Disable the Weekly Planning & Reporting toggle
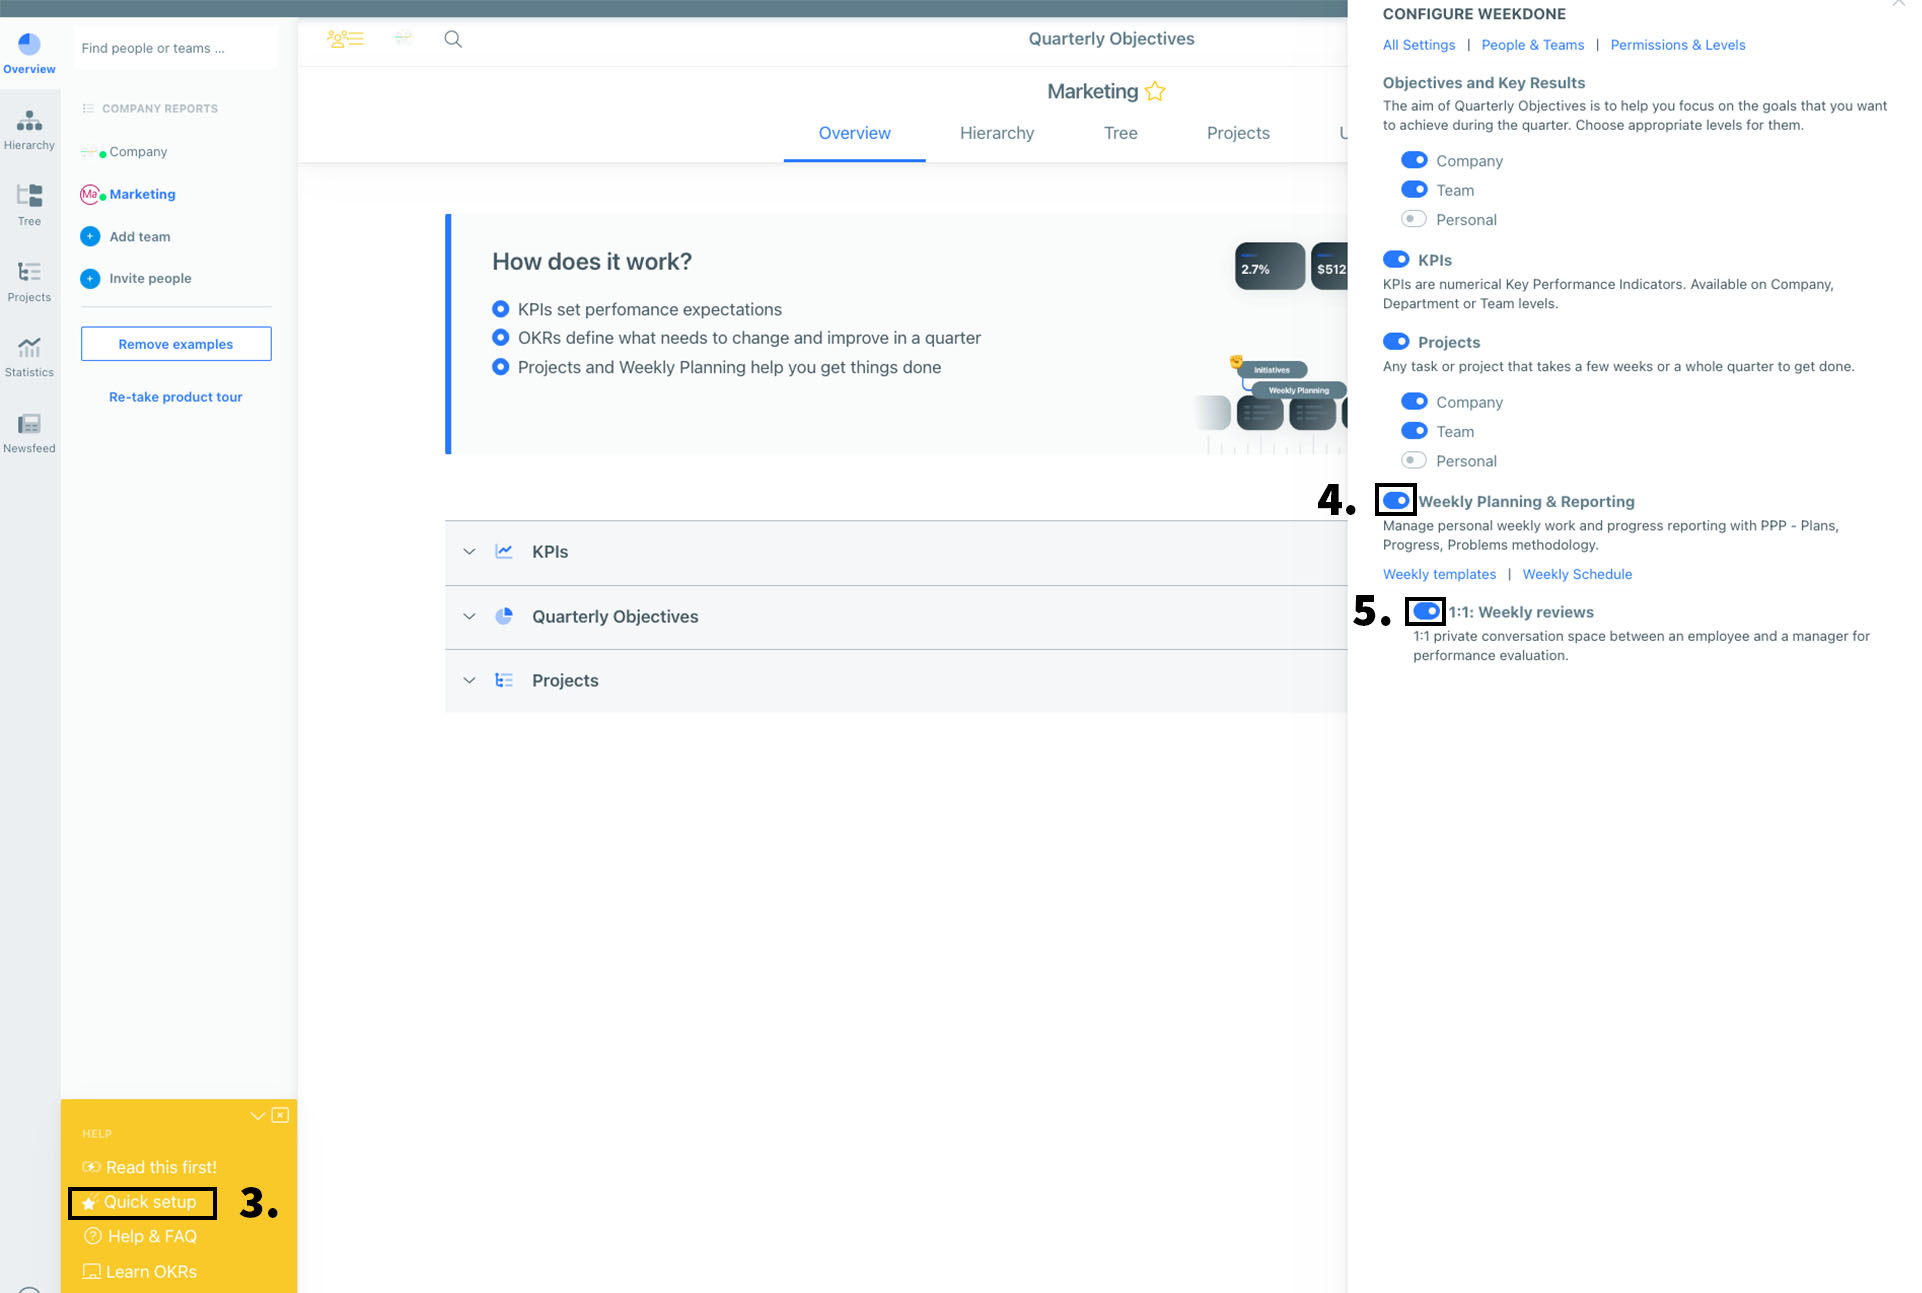1922x1293 pixels. pyautogui.click(x=1396, y=500)
